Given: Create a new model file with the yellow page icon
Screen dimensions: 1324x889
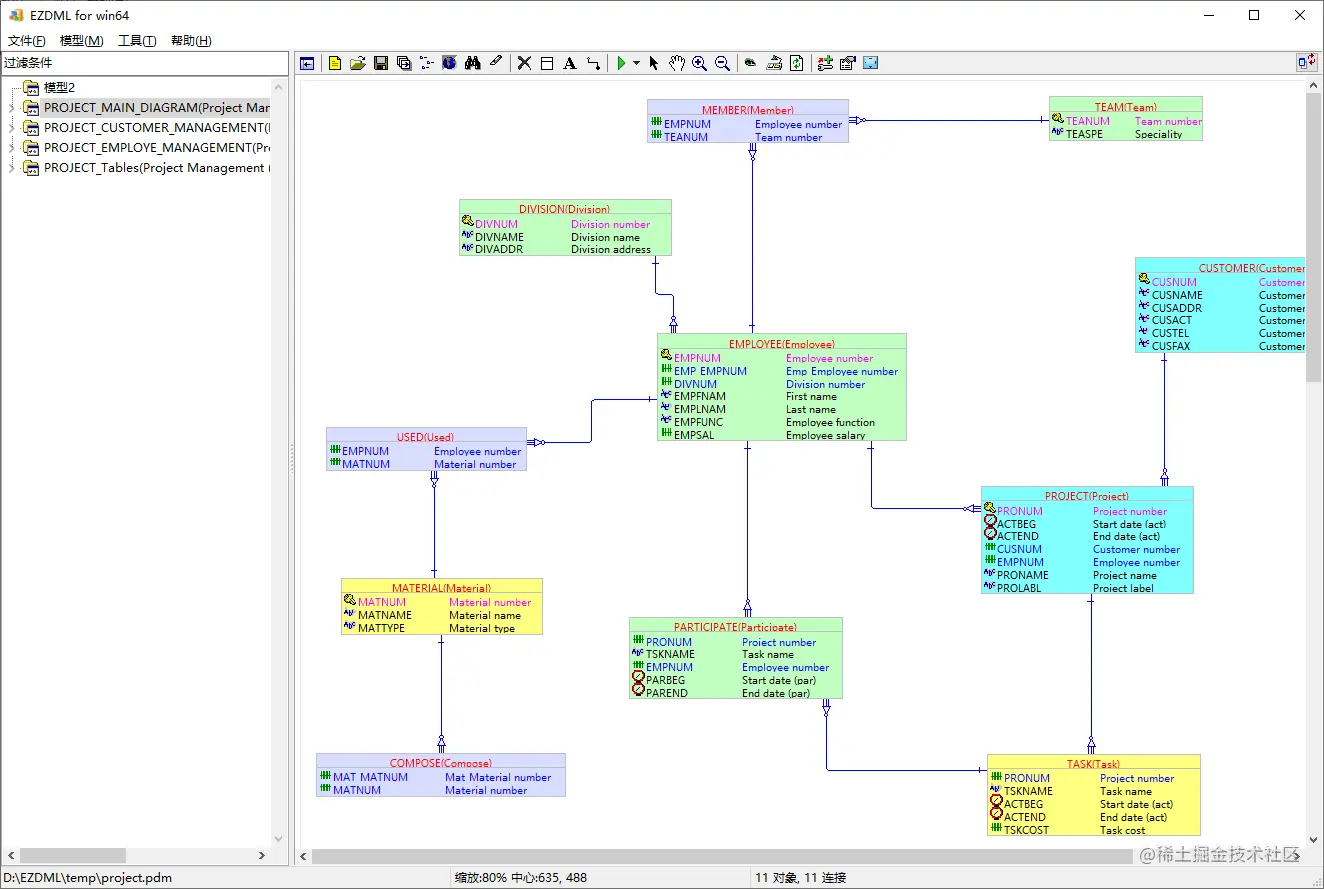Looking at the screenshot, I should (335, 63).
